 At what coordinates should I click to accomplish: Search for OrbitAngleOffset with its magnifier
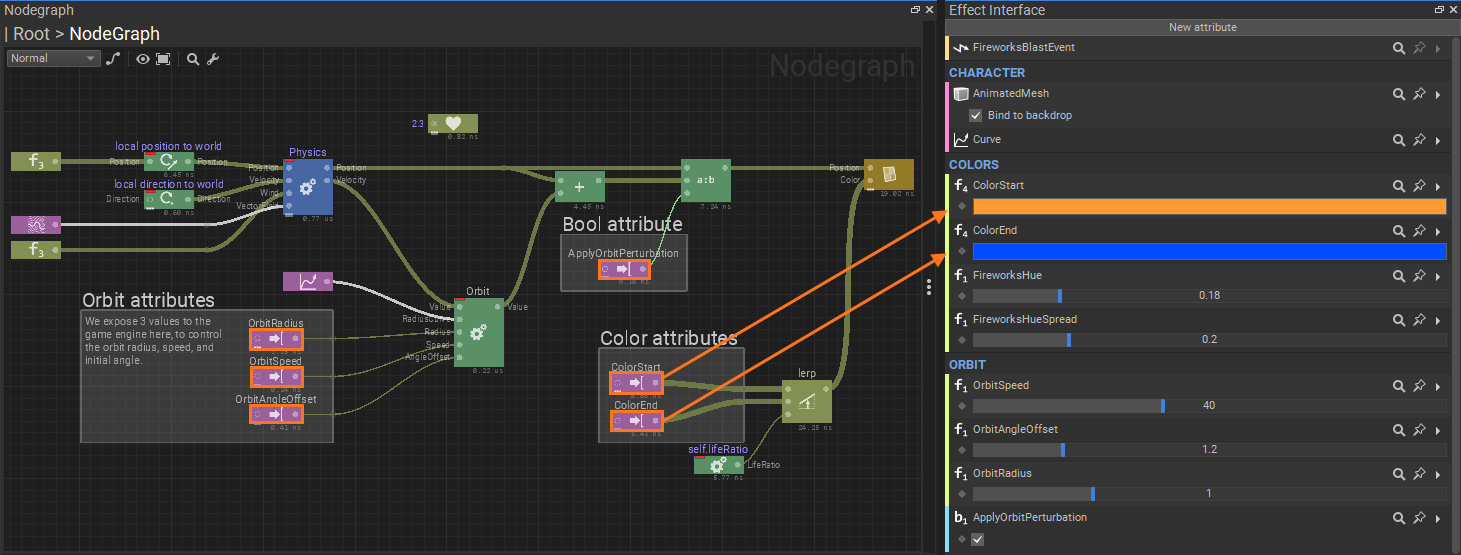(x=1400, y=430)
